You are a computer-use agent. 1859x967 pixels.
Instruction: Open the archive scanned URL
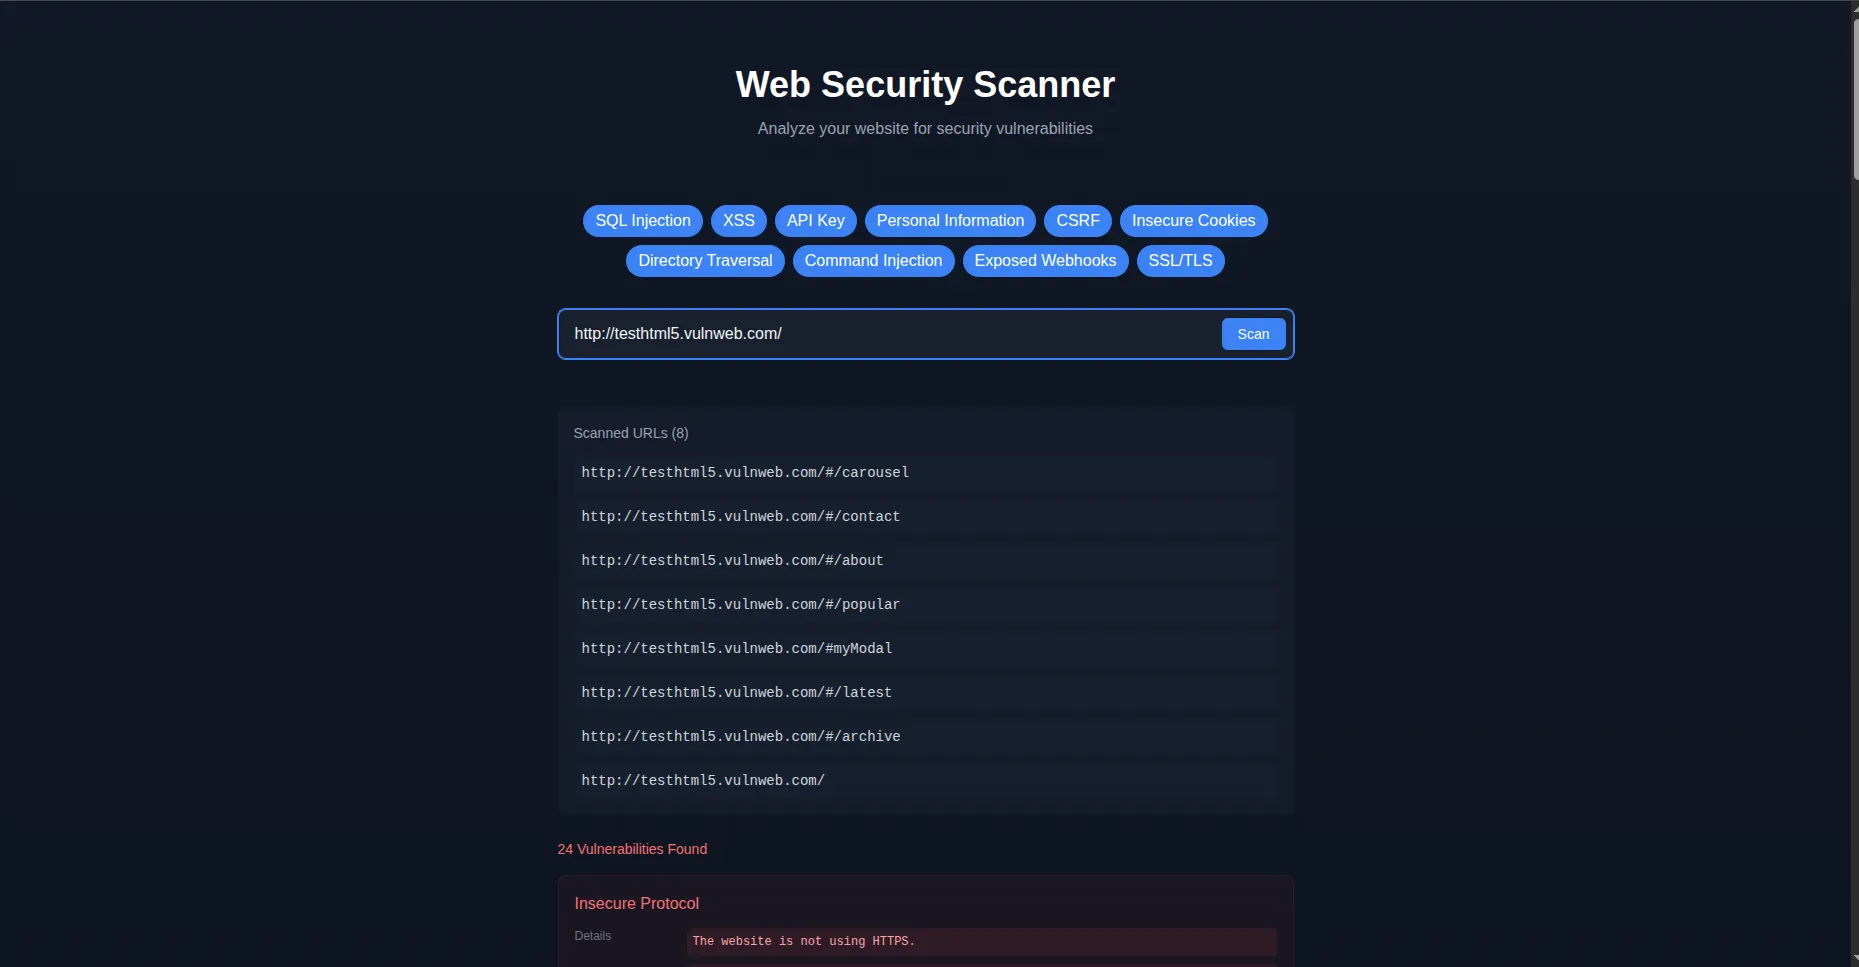[741, 736]
